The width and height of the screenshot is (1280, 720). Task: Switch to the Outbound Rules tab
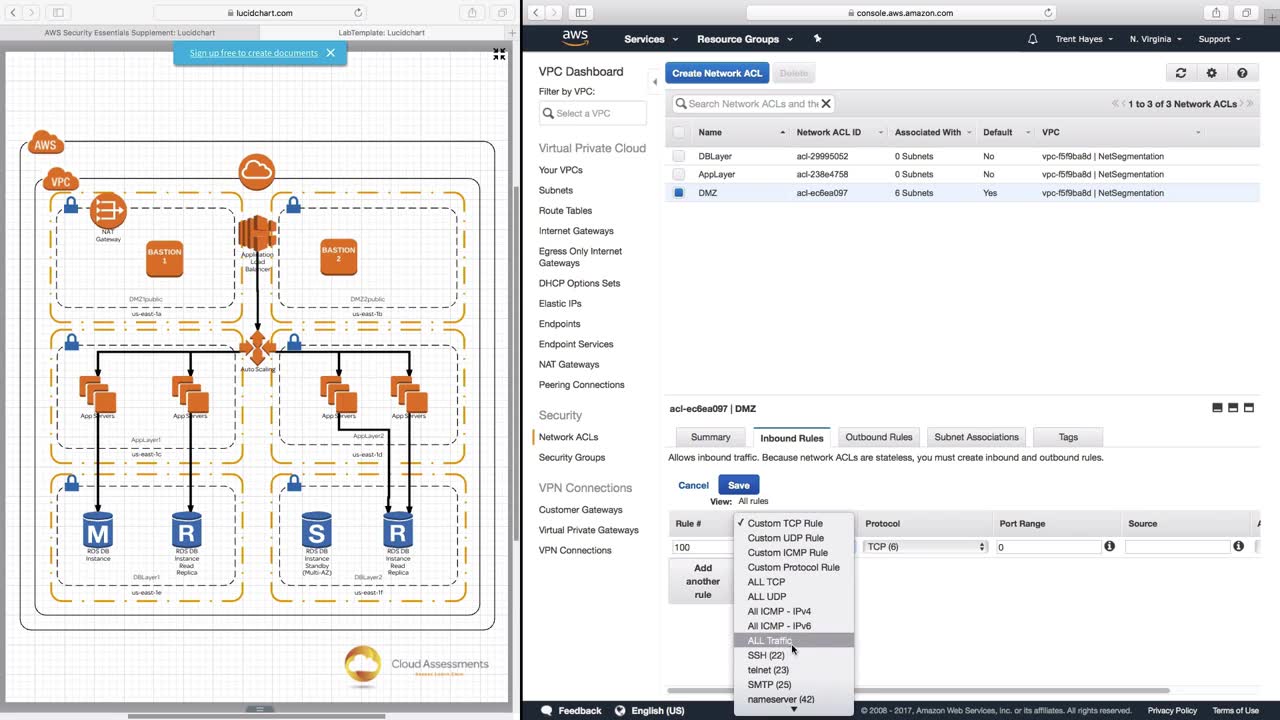[878, 437]
